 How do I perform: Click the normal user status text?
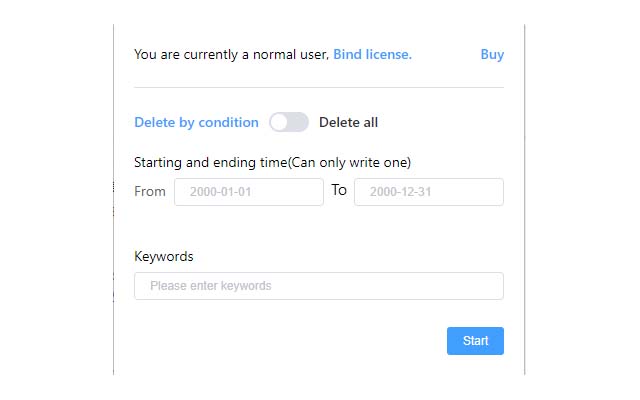pyautogui.click(x=231, y=54)
